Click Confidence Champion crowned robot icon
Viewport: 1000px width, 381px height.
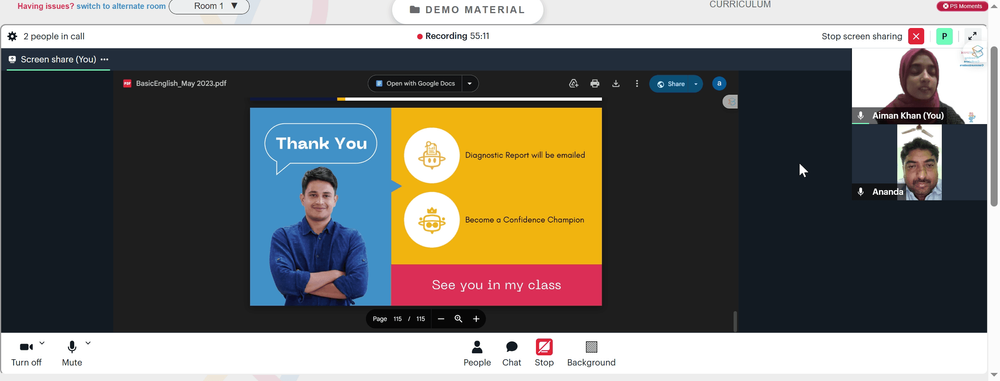point(432,220)
